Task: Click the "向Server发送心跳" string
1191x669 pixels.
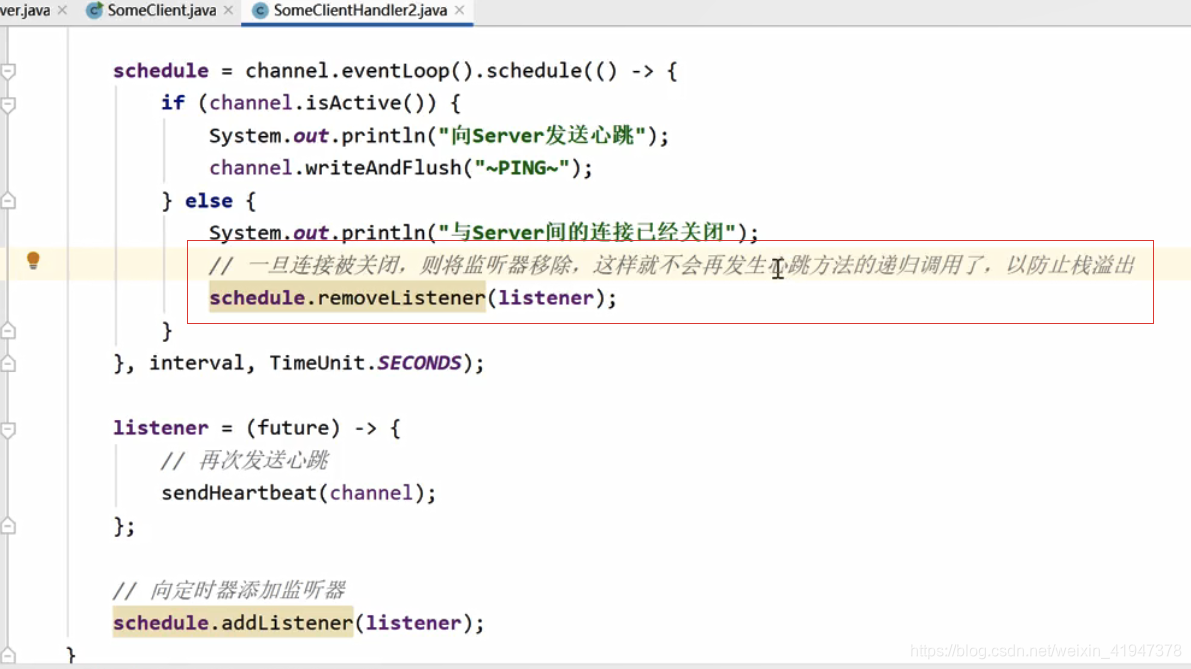Action: click(542, 135)
